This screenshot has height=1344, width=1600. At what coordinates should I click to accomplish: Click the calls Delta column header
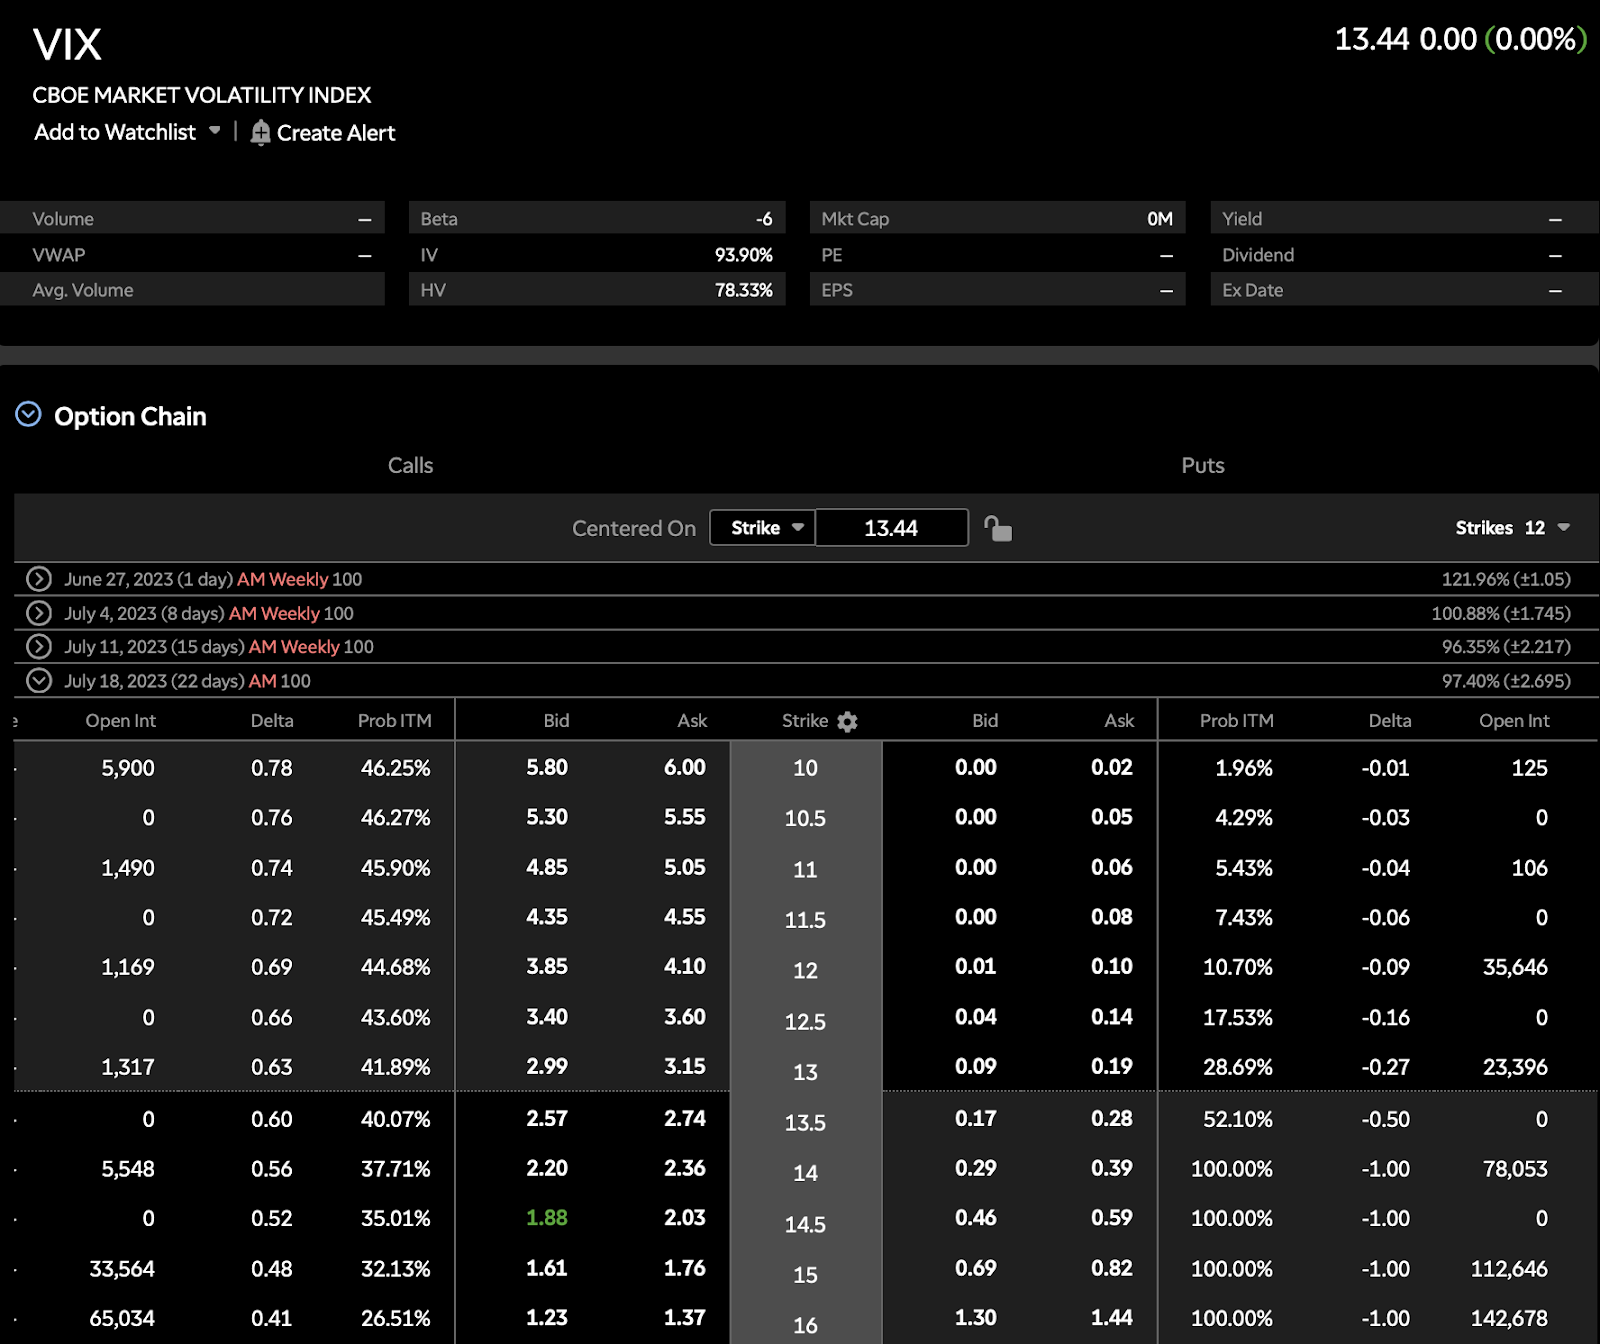coord(272,721)
